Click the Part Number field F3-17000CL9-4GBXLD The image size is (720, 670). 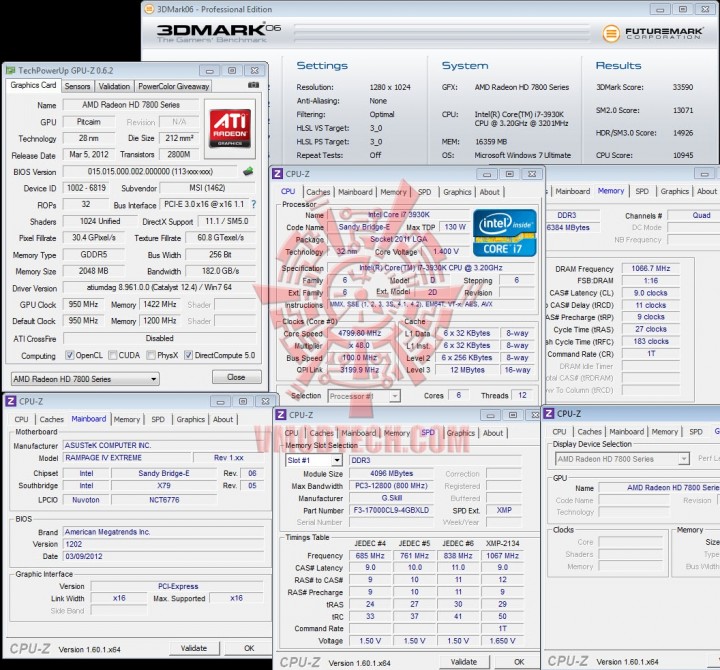point(391,510)
